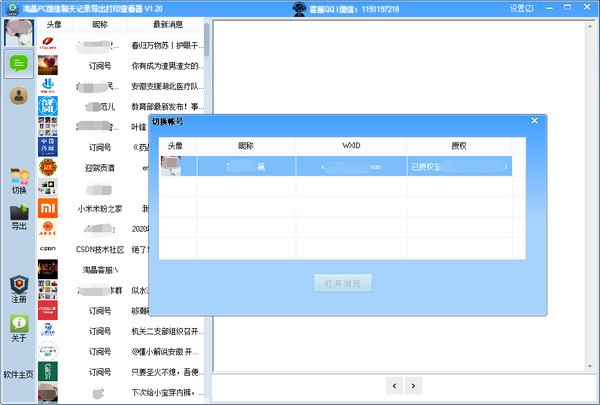
Task: Click the WXID column header
Action: point(350,145)
